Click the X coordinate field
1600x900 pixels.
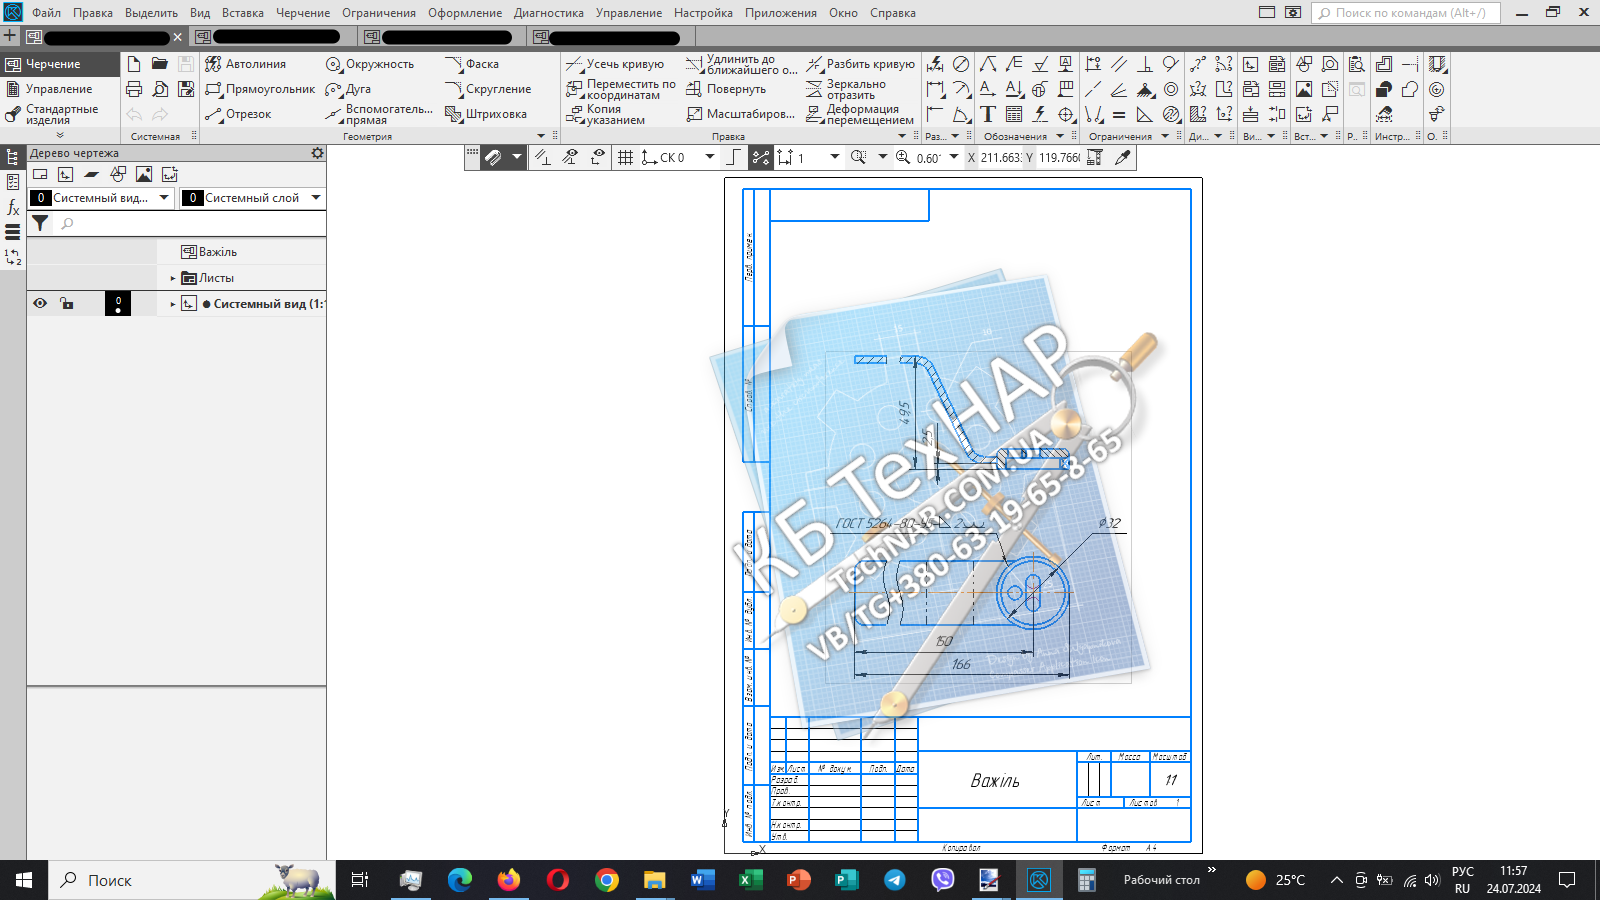pyautogui.click(x=1001, y=157)
